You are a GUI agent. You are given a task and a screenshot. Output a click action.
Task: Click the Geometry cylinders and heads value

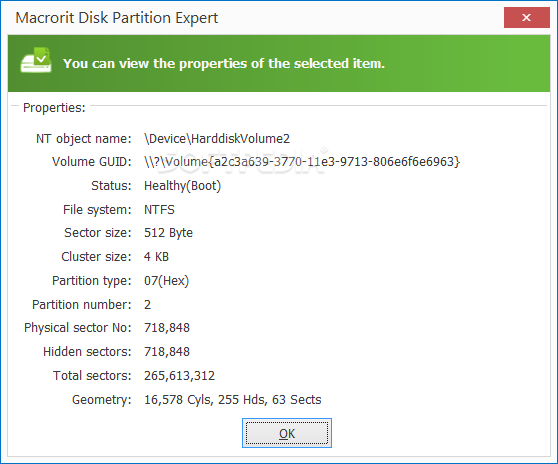(232, 400)
